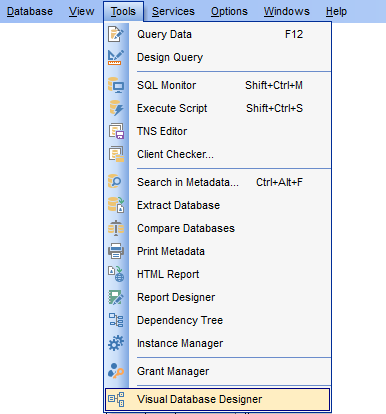
Task: Open Grant Manager
Action: point(218,371)
